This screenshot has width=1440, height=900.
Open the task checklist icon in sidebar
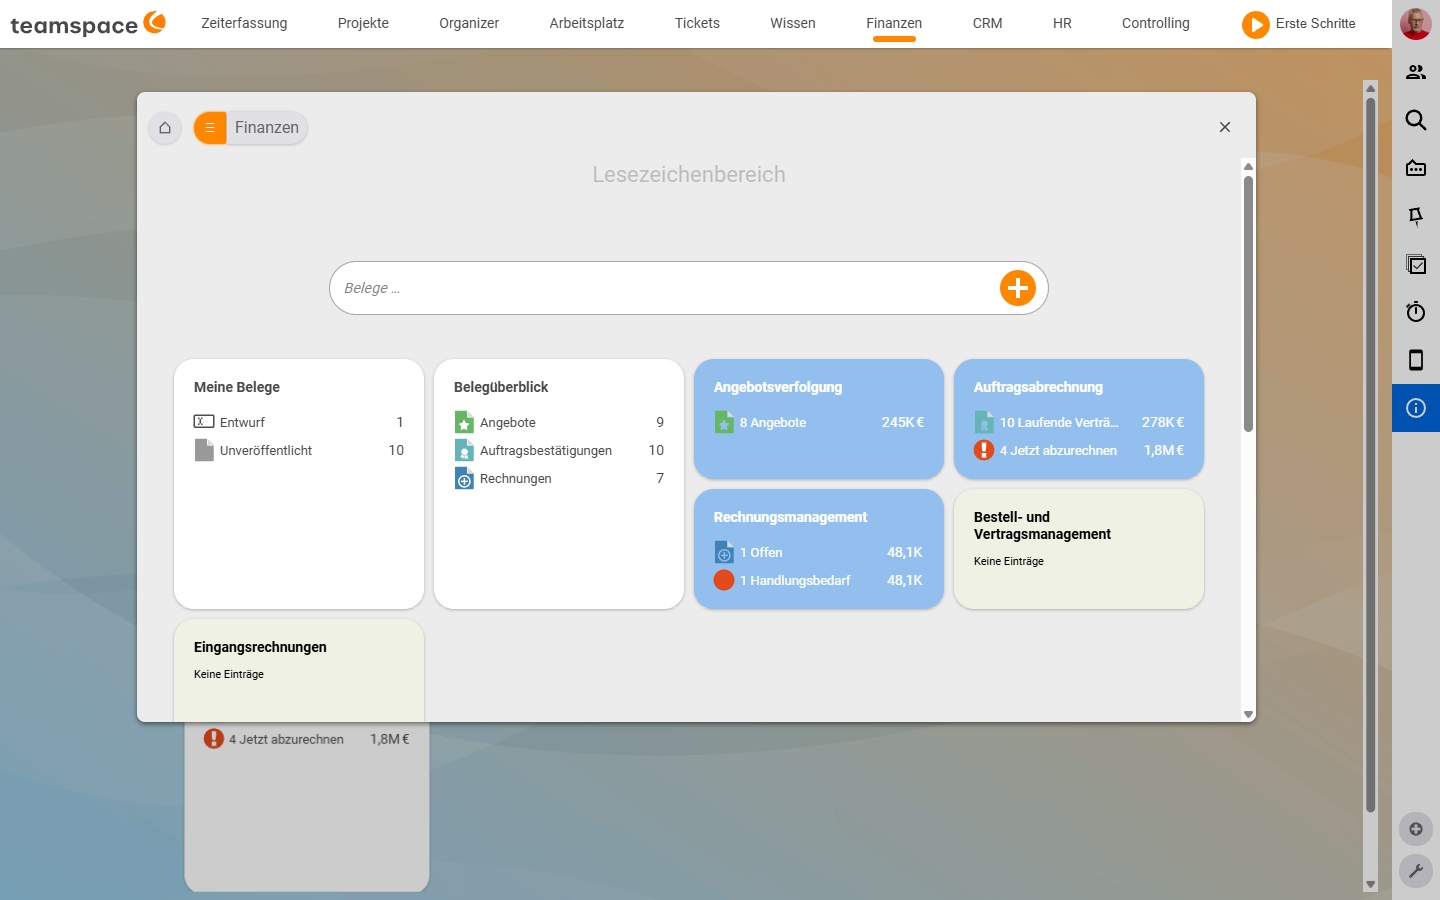click(x=1416, y=264)
